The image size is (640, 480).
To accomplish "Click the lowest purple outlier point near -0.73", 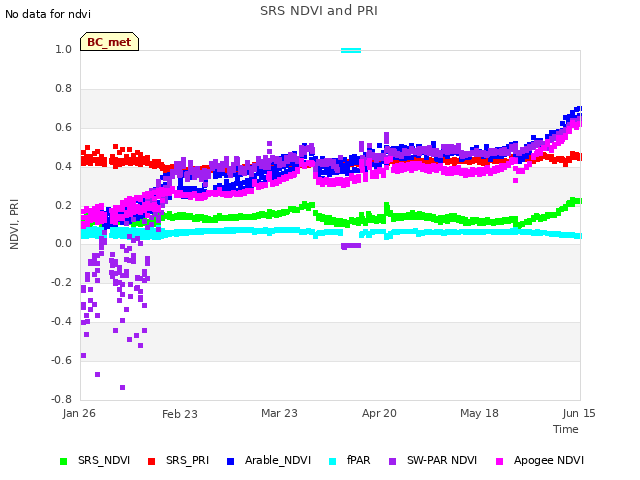I will 122,387.
